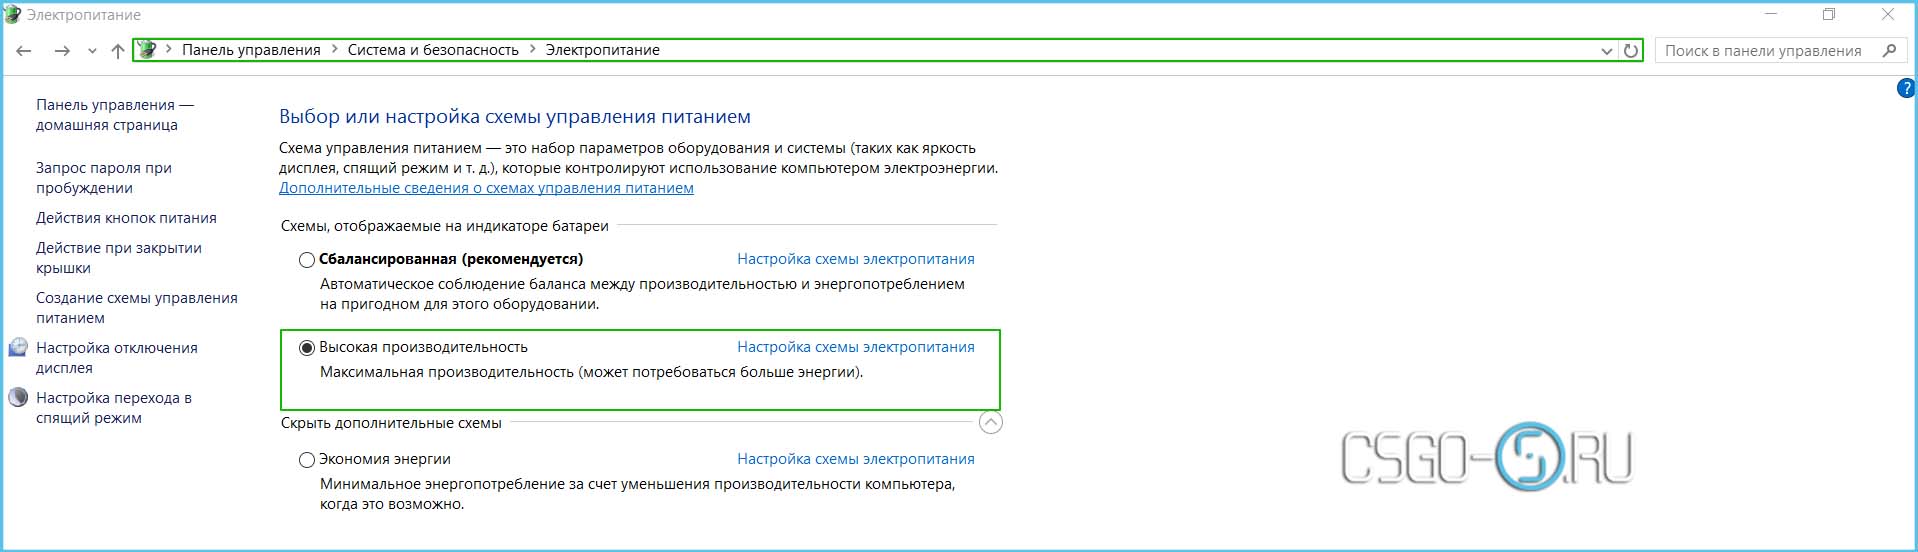
Task: Select Сбалансированная (рекомендуется) radio button
Action: click(307, 260)
